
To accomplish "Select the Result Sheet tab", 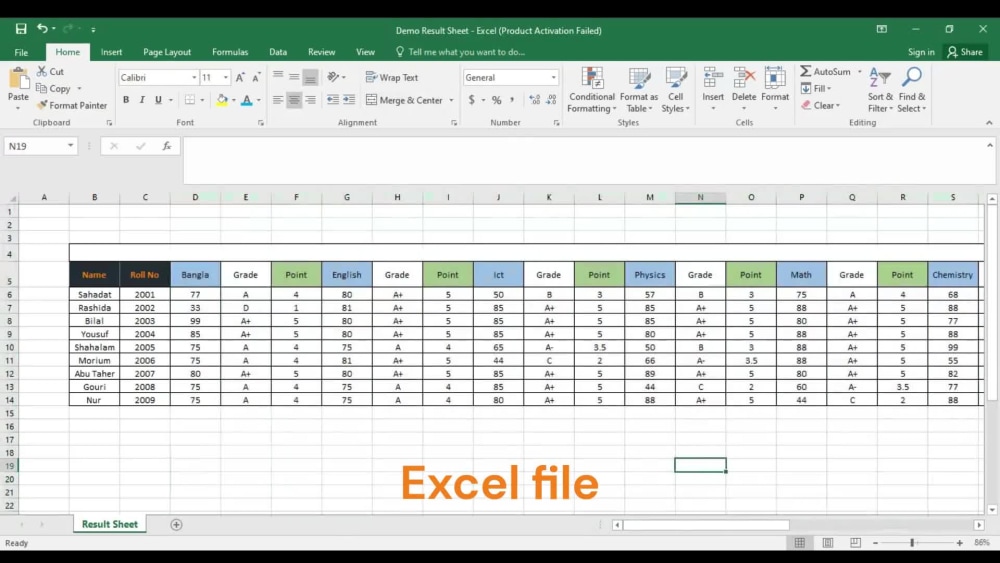I will coord(109,524).
